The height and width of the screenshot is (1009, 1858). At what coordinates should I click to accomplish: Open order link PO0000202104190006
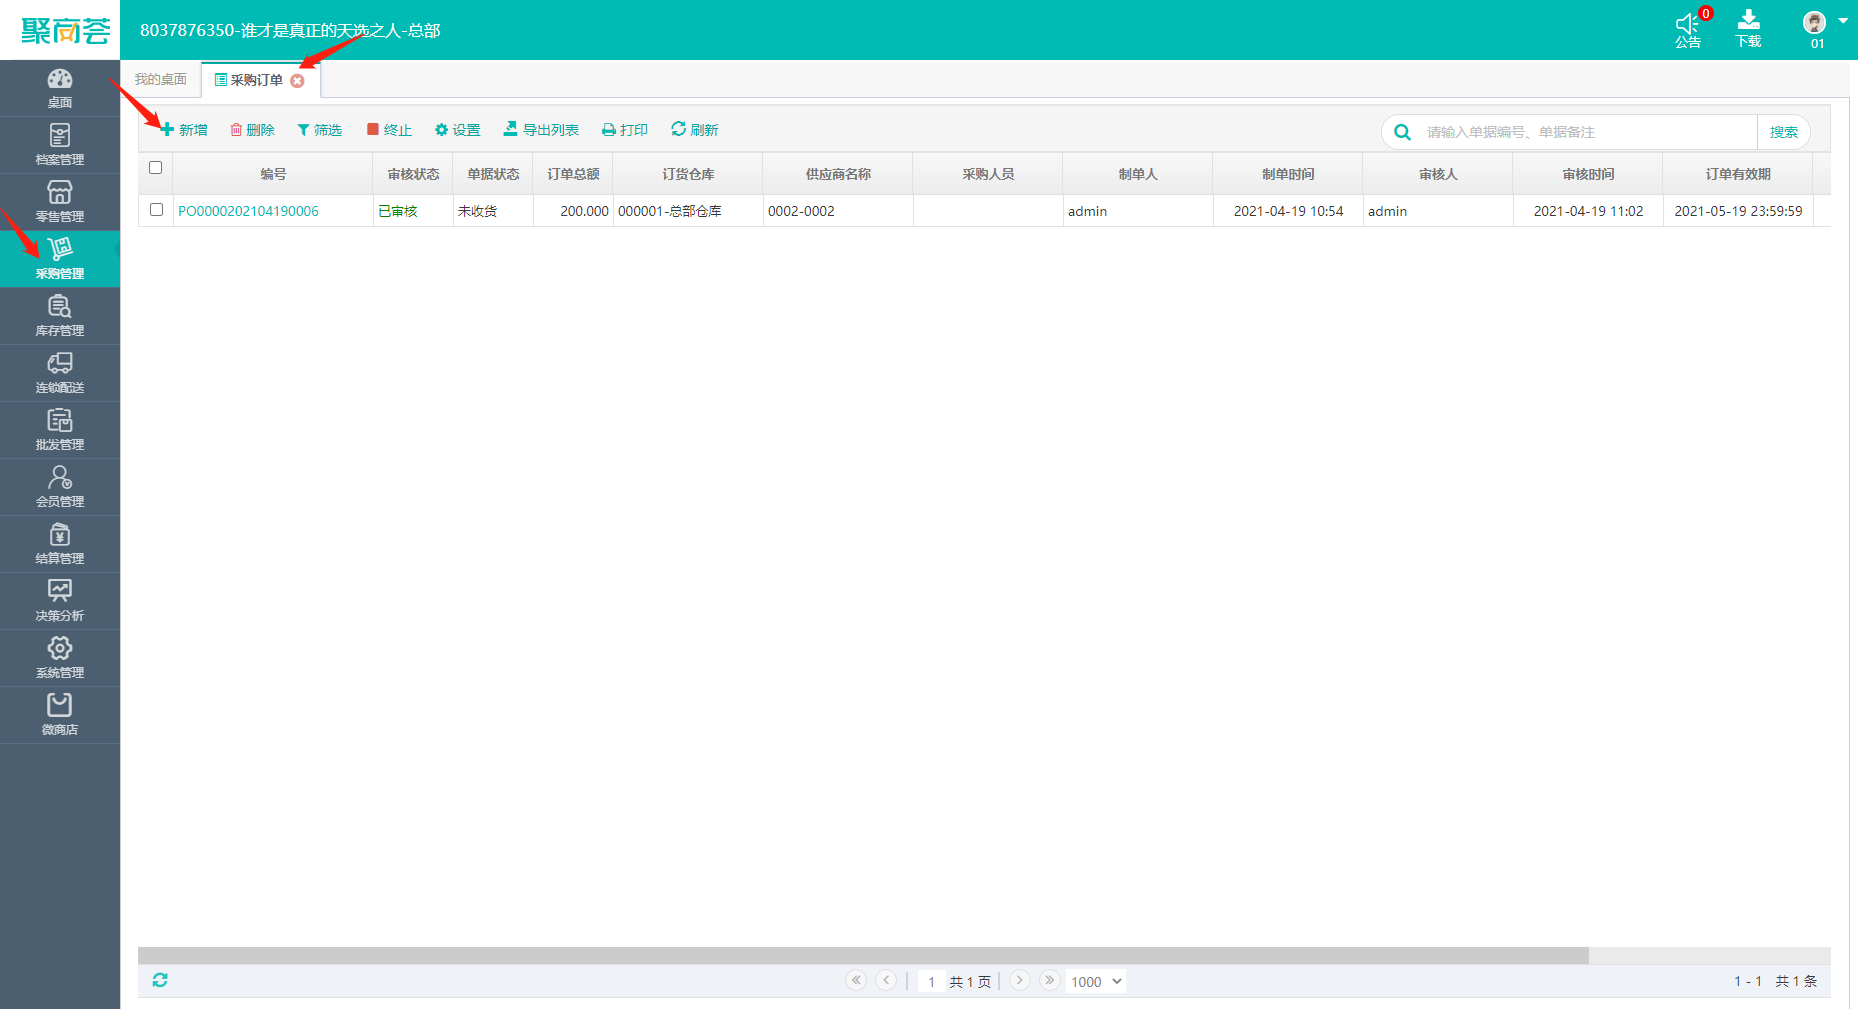coord(248,211)
